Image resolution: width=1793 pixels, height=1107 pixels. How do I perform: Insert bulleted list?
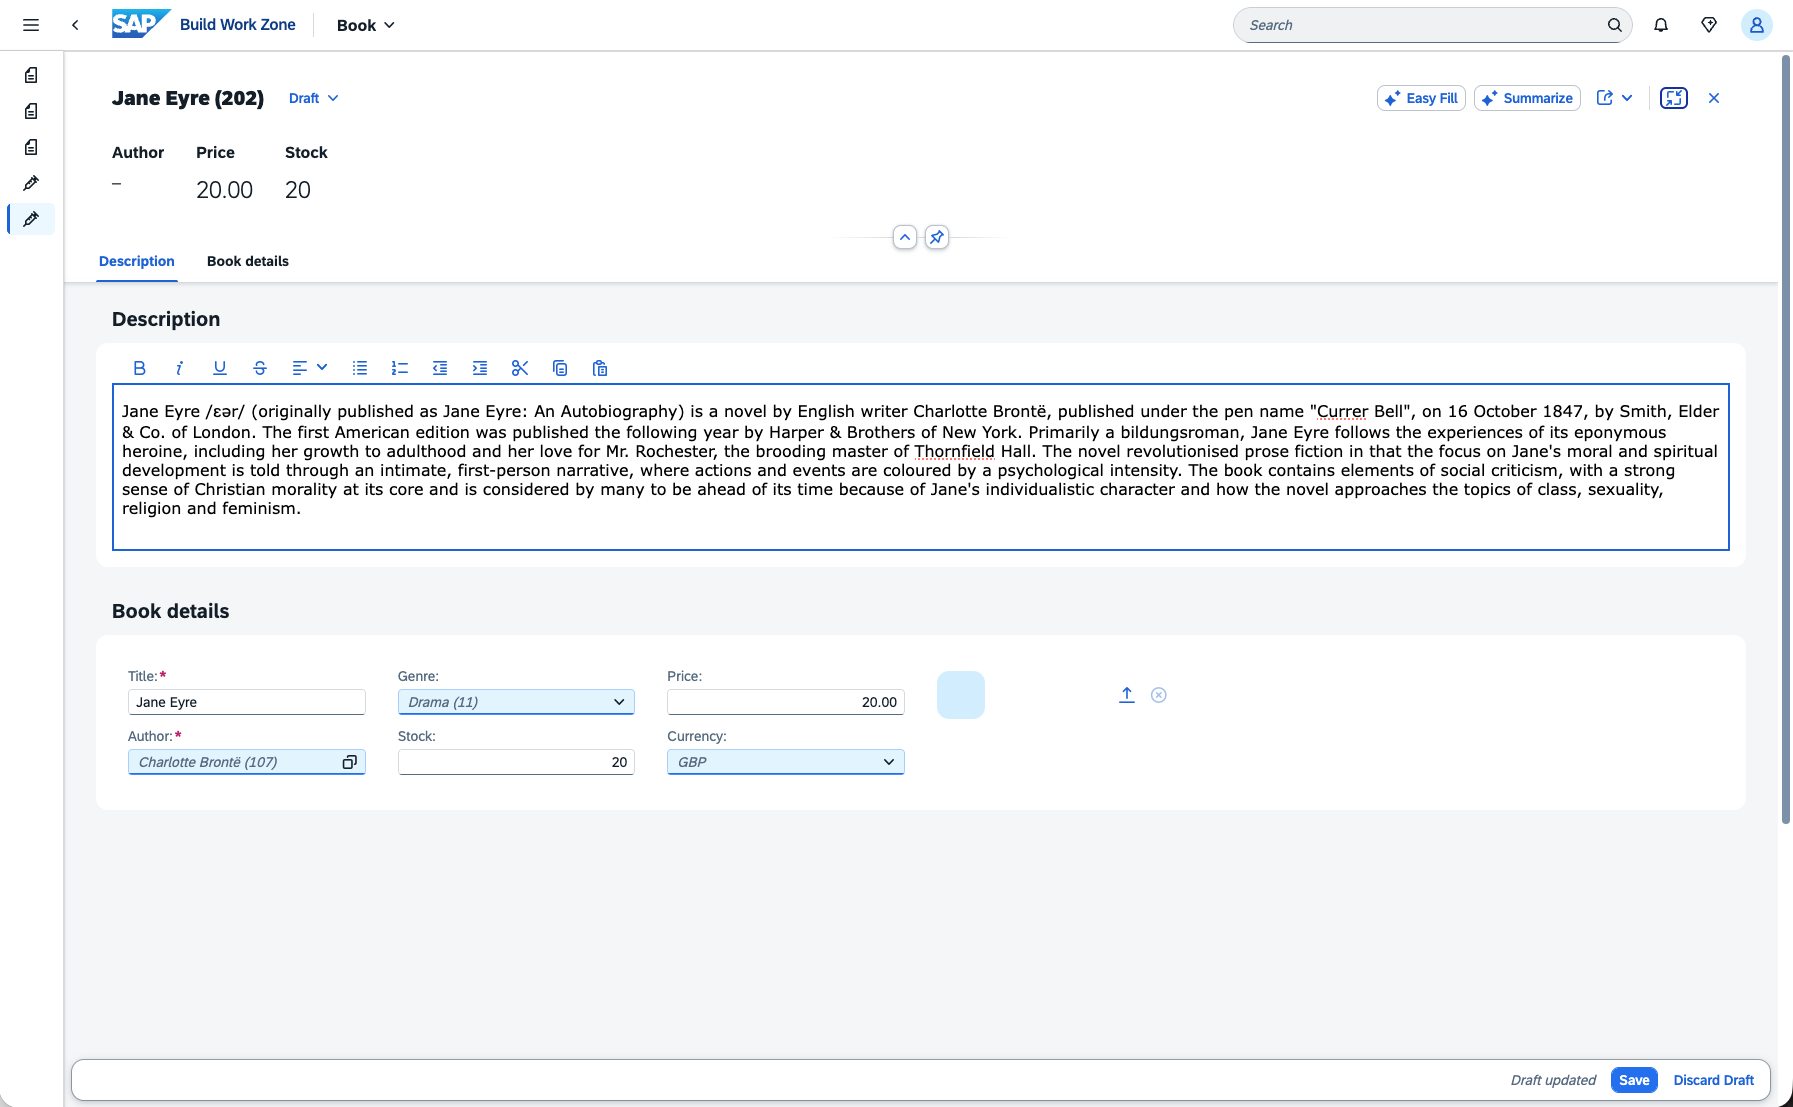click(360, 368)
